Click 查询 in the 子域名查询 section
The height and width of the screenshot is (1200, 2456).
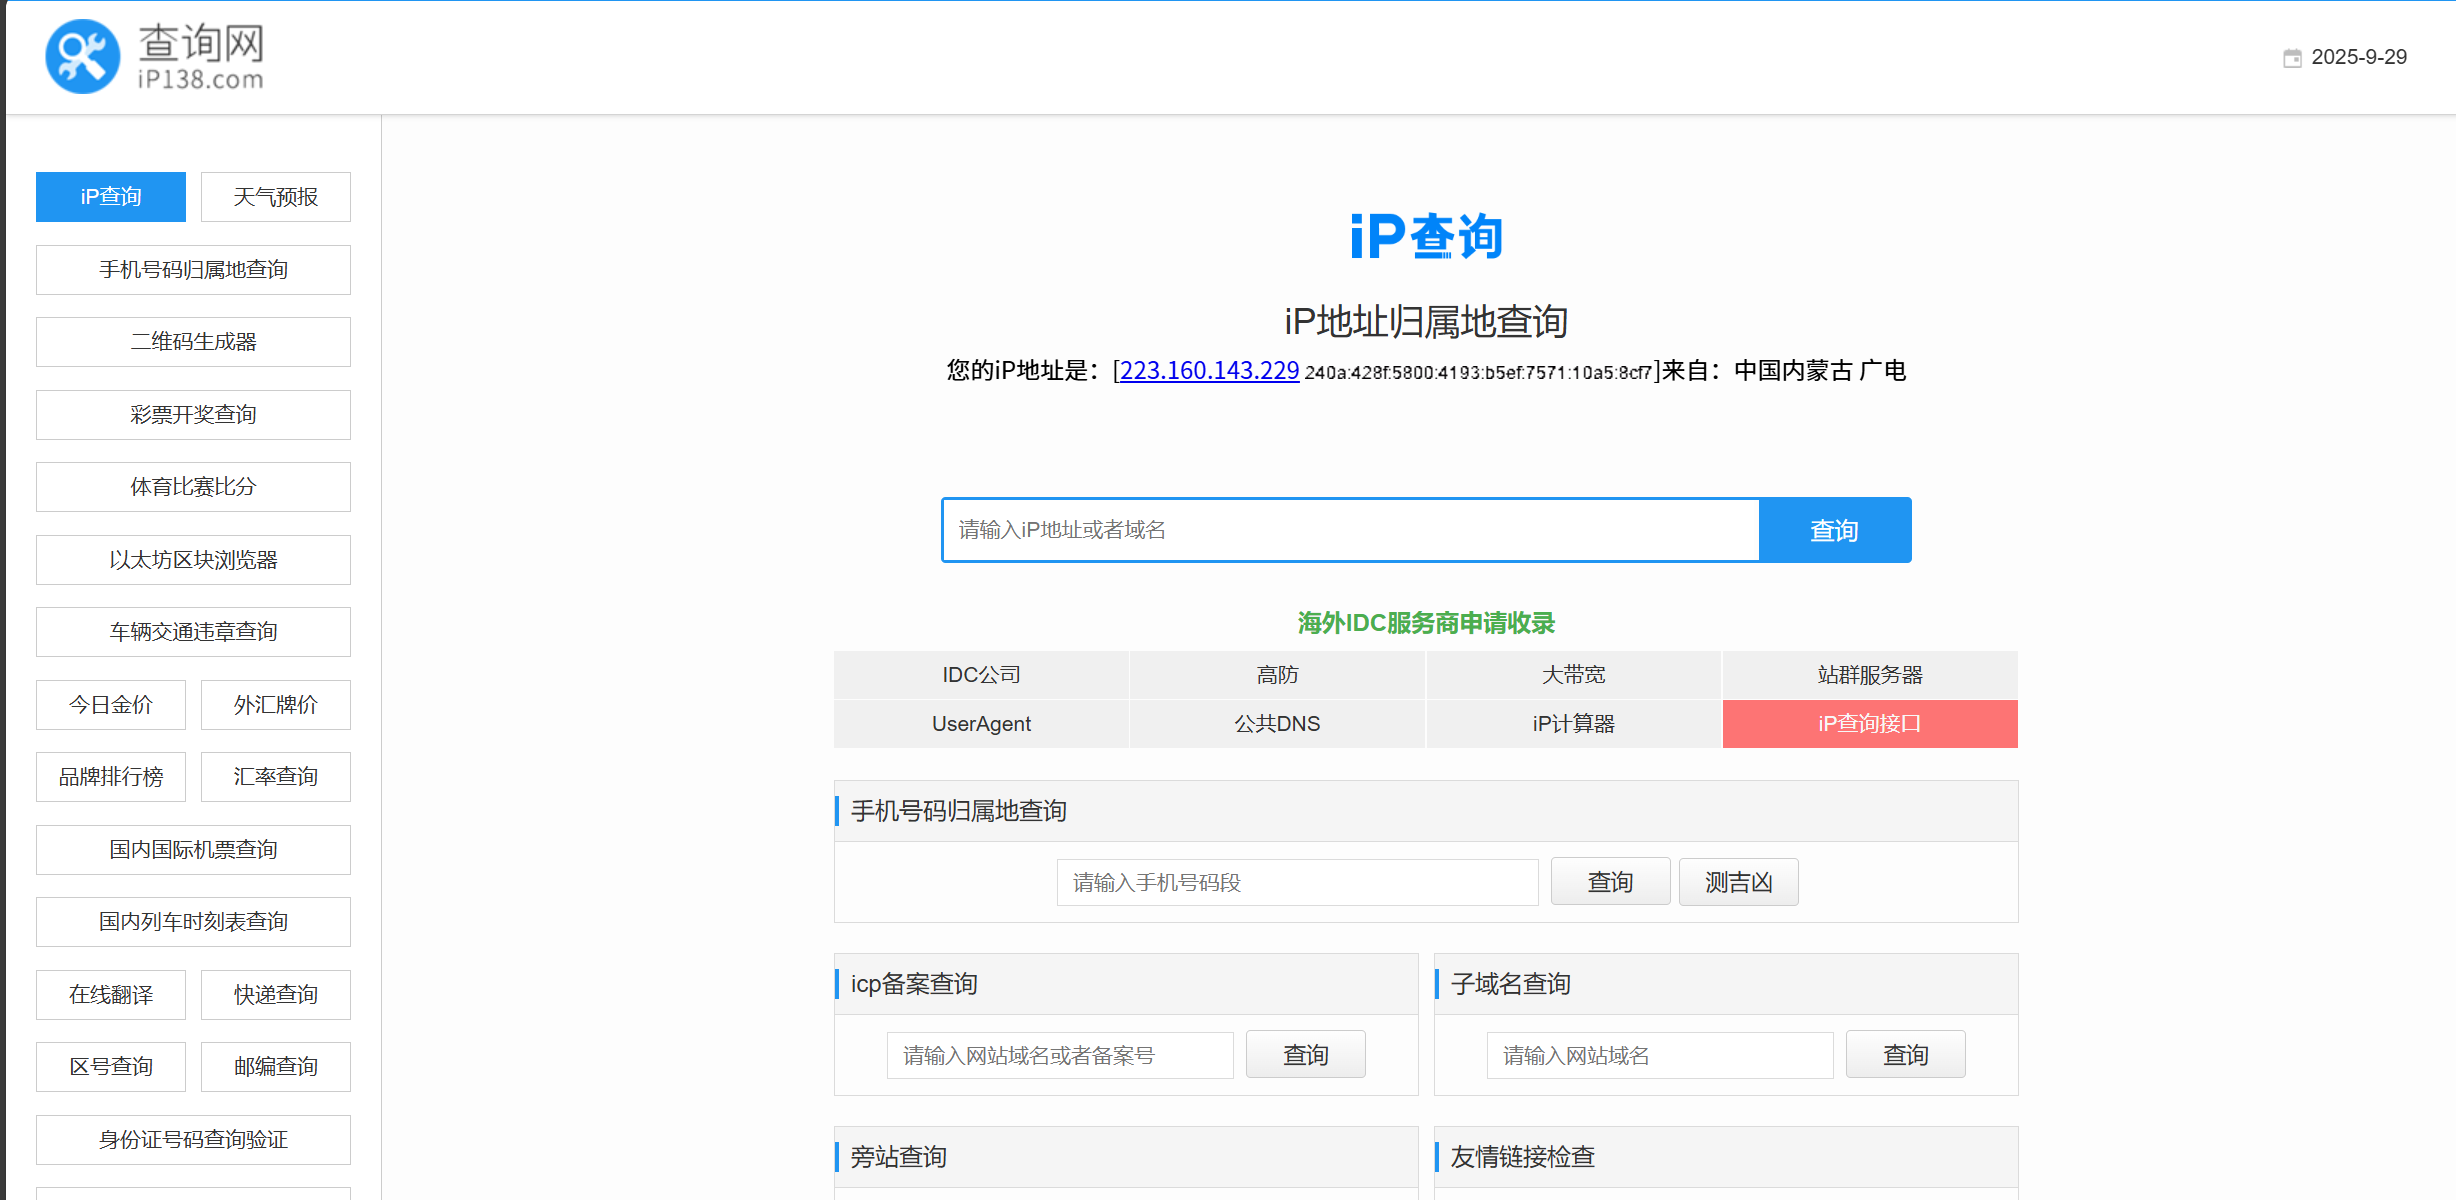[x=1905, y=1054]
